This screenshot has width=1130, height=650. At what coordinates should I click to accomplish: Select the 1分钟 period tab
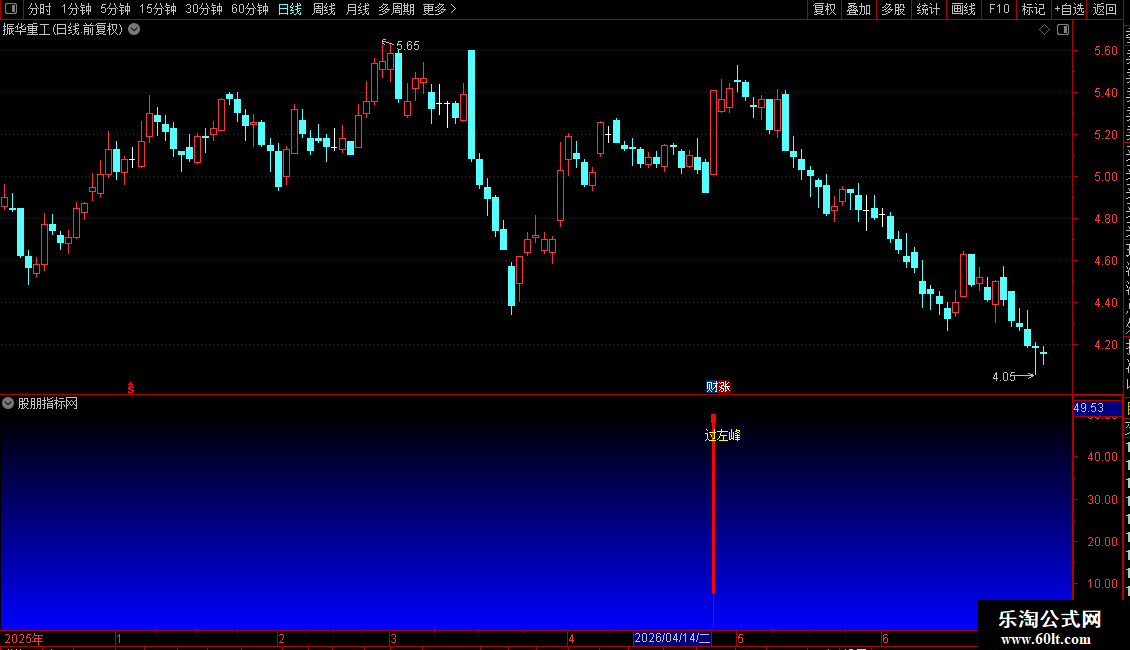pyautogui.click(x=76, y=9)
